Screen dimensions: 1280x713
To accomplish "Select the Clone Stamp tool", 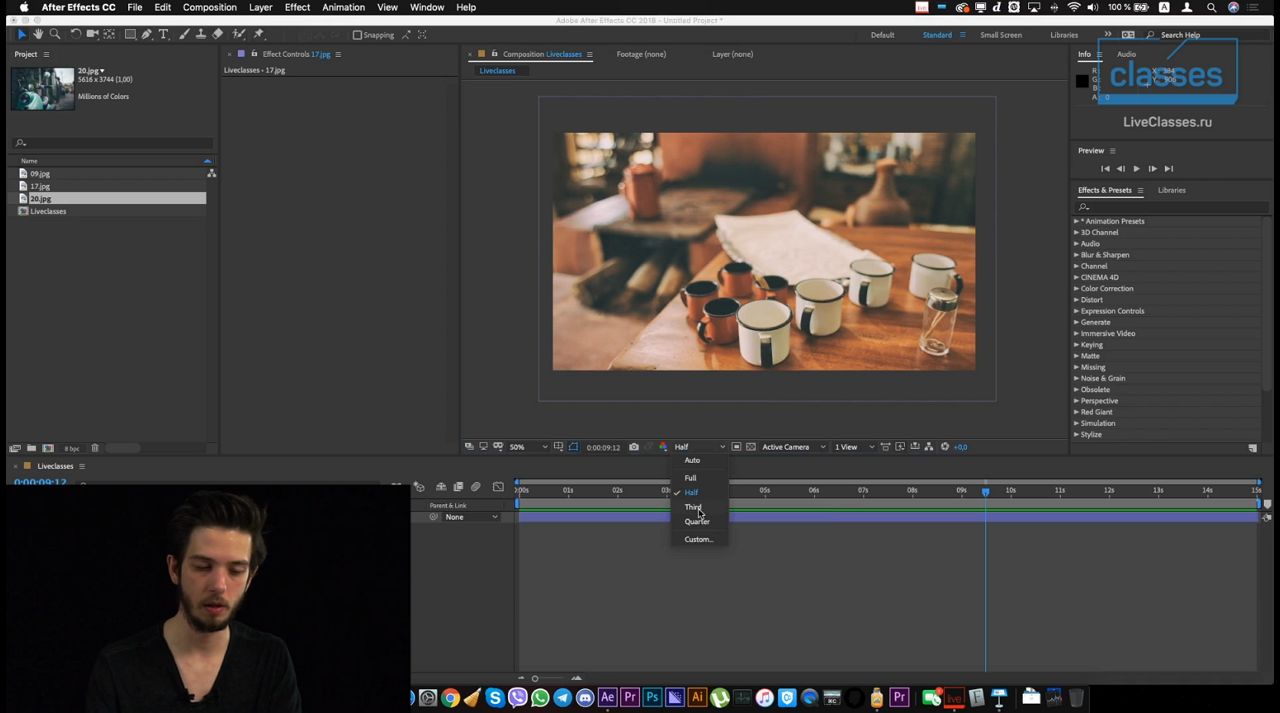I will coord(202,34).
